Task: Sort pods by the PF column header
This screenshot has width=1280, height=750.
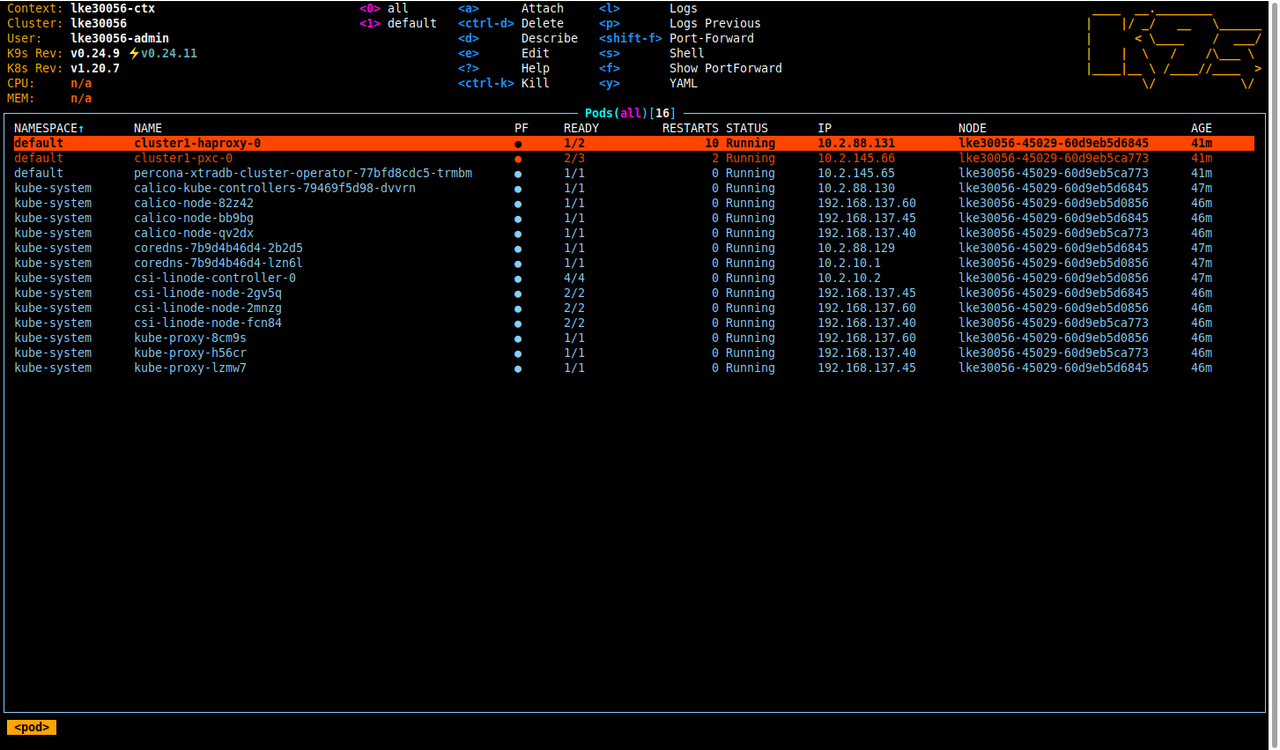Action: click(521, 128)
